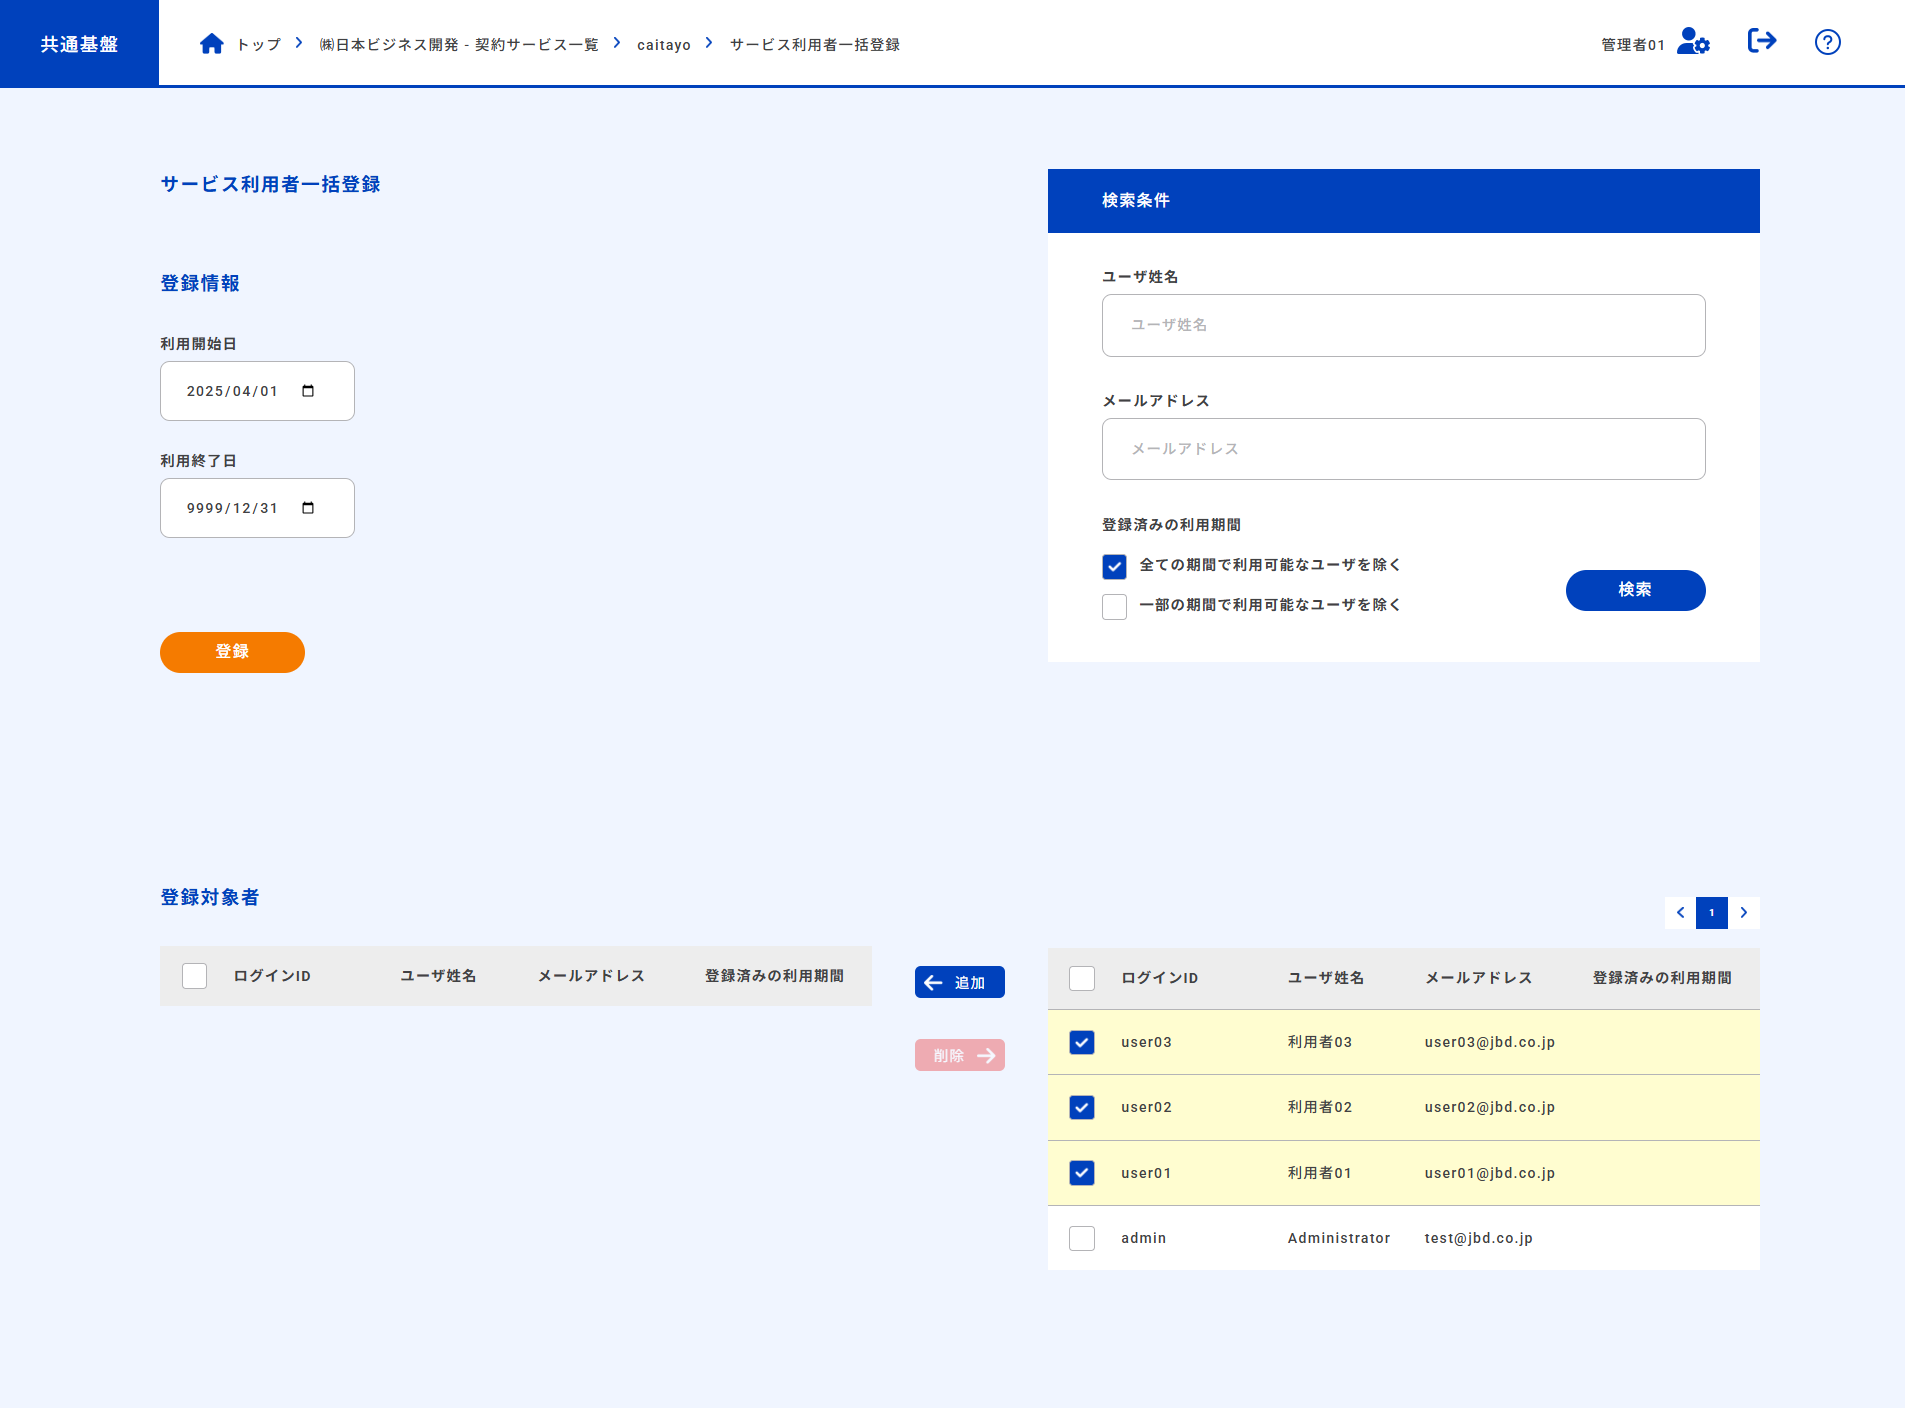Screen dimensions: 1905x1408
Task: Enable 一部の期間で利用可能なユーザを除く
Action: point(1114,606)
